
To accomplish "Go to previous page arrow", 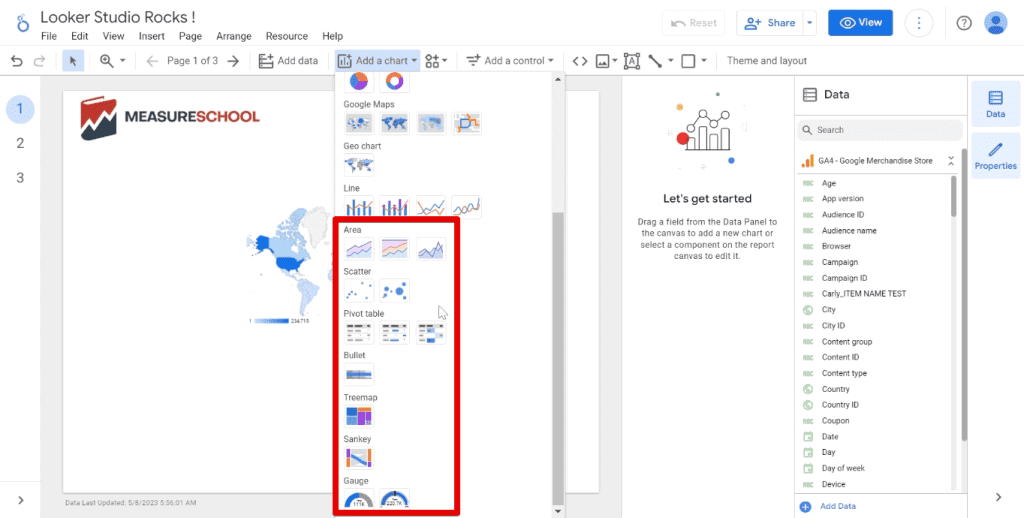I will (x=152, y=61).
